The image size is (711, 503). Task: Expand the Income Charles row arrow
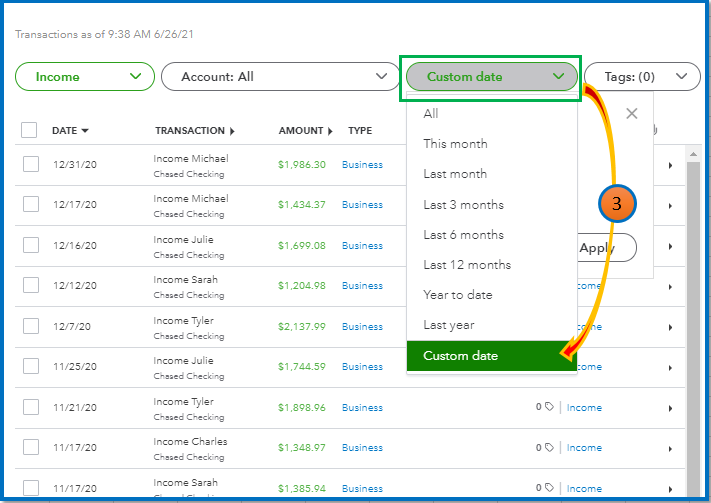click(x=670, y=449)
